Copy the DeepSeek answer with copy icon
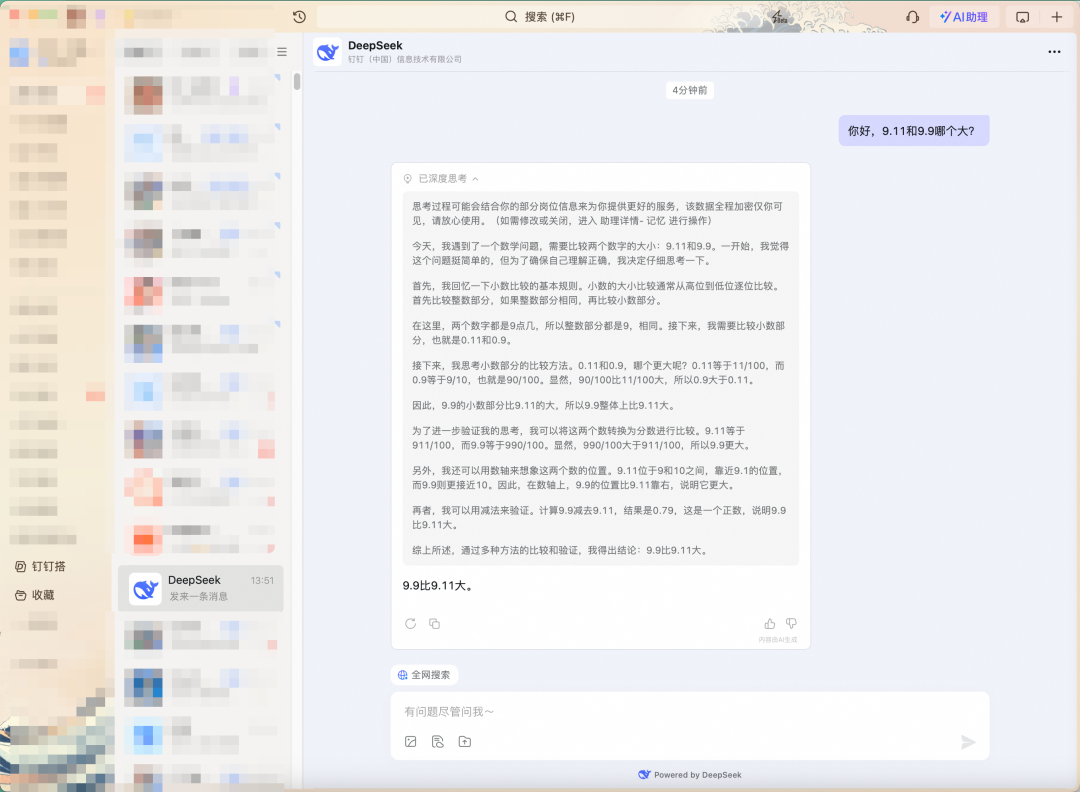 434,623
